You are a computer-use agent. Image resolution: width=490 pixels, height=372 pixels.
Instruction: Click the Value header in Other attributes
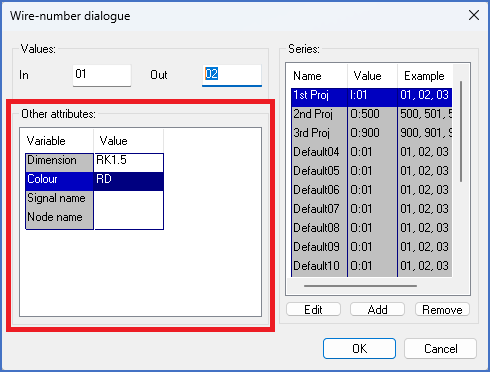pyautogui.click(x=129, y=141)
